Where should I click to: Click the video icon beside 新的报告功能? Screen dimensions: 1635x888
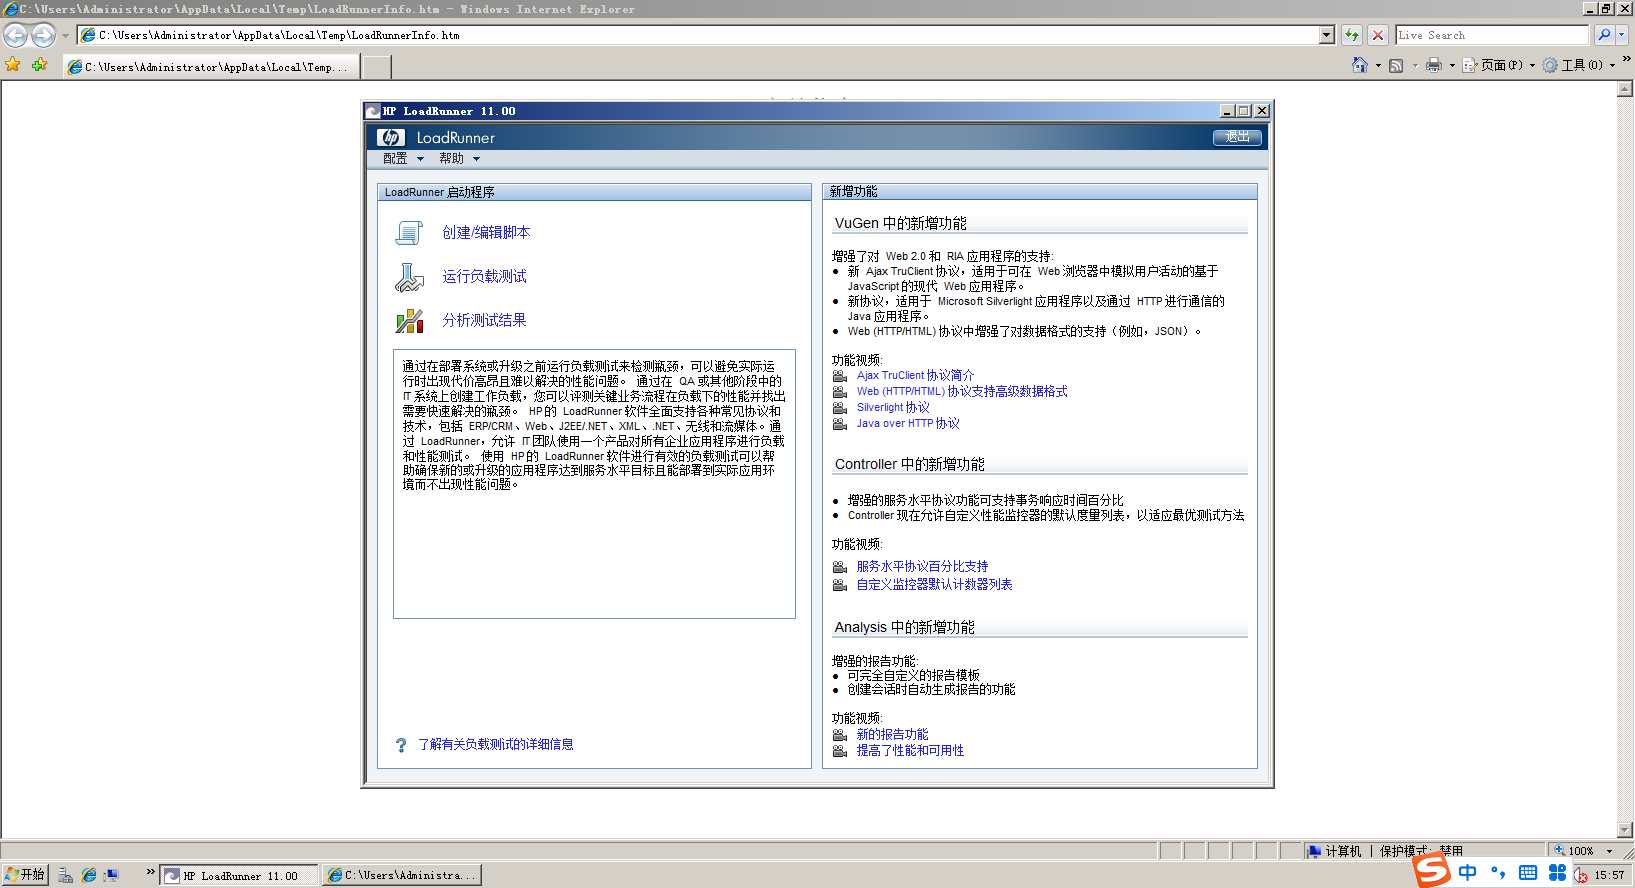840,735
